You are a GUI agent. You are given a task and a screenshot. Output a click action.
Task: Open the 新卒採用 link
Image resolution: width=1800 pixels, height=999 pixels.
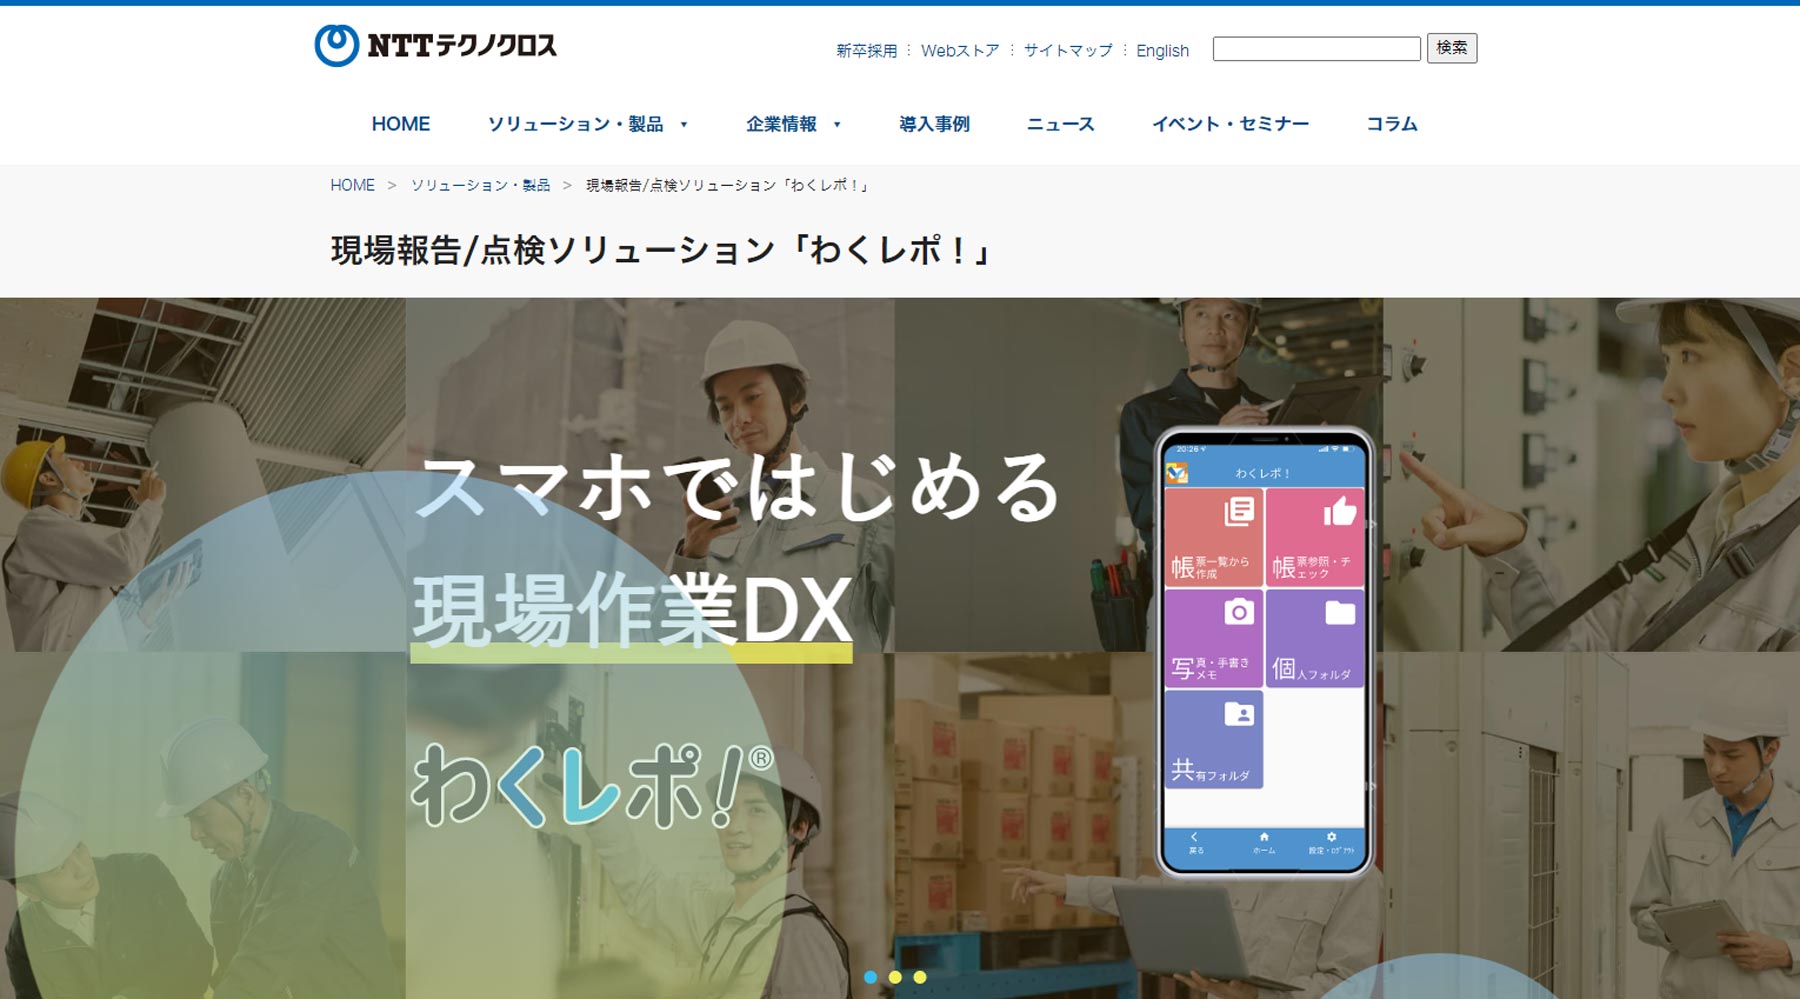click(867, 50)
